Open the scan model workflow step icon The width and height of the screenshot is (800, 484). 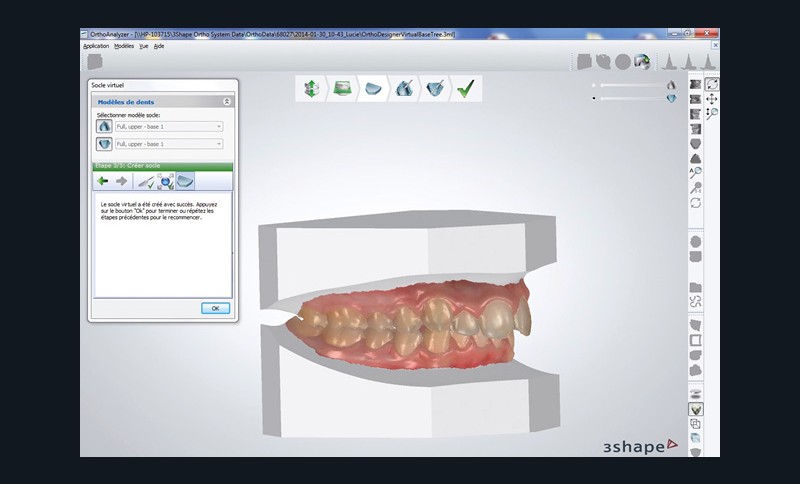point(342,89)
